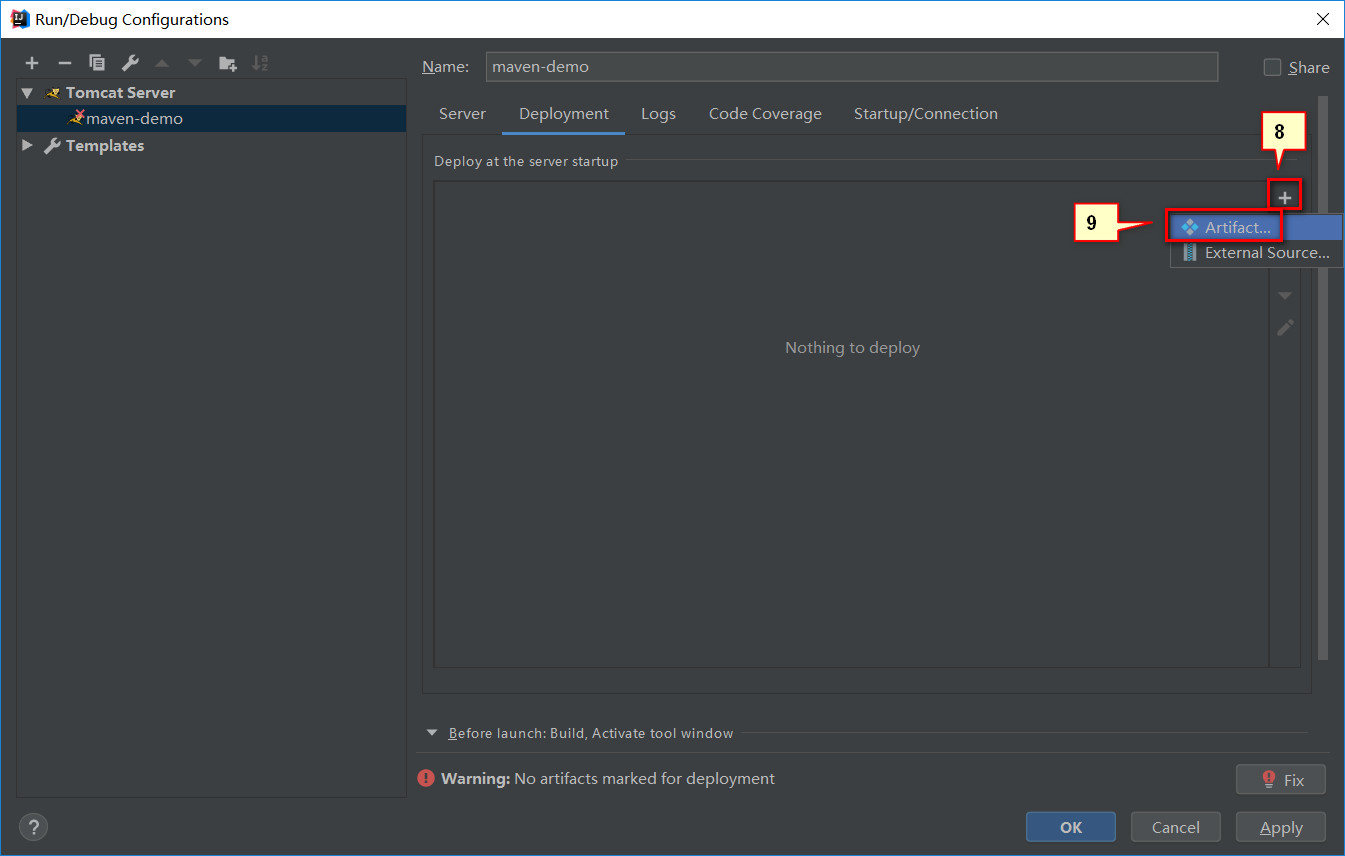Move configuration up in the list
1345x856 pixels.
click(162, 64)
